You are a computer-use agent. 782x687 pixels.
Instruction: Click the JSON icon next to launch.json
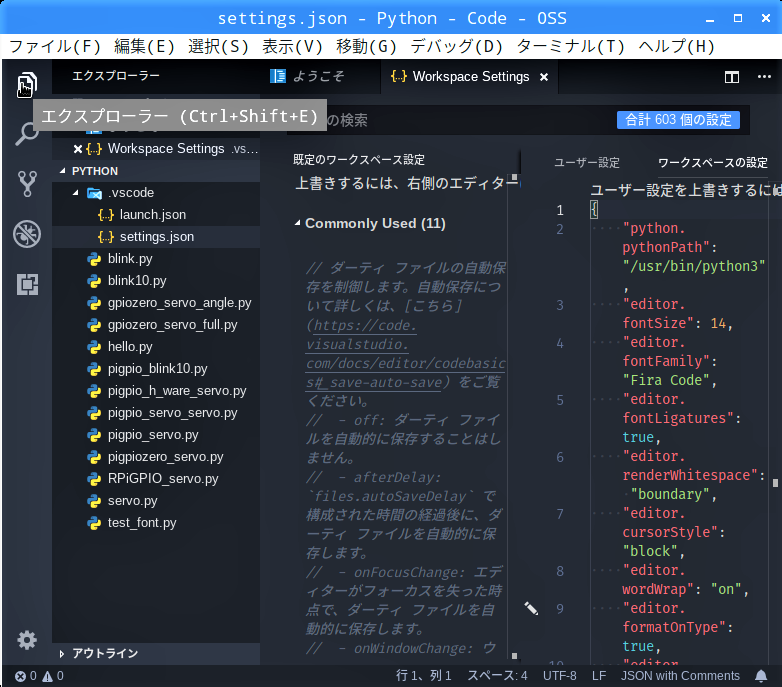pos(106,215)
